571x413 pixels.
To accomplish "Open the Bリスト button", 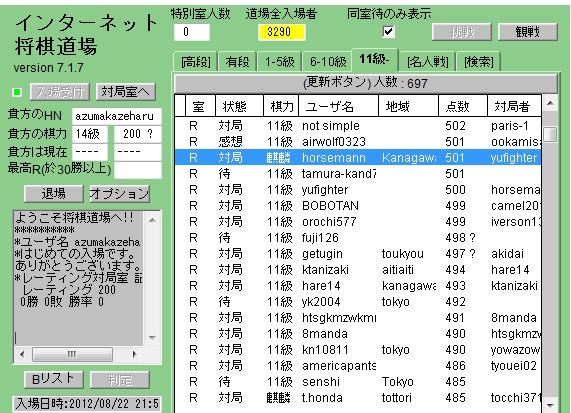I will (x=54, y=379).
